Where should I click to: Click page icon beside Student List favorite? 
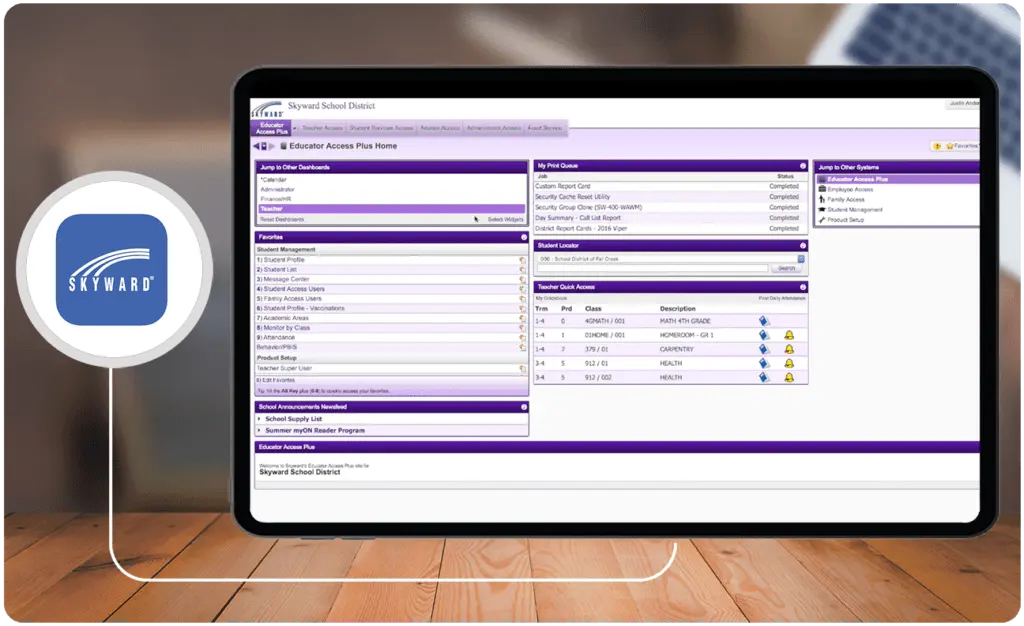(522, 270)
